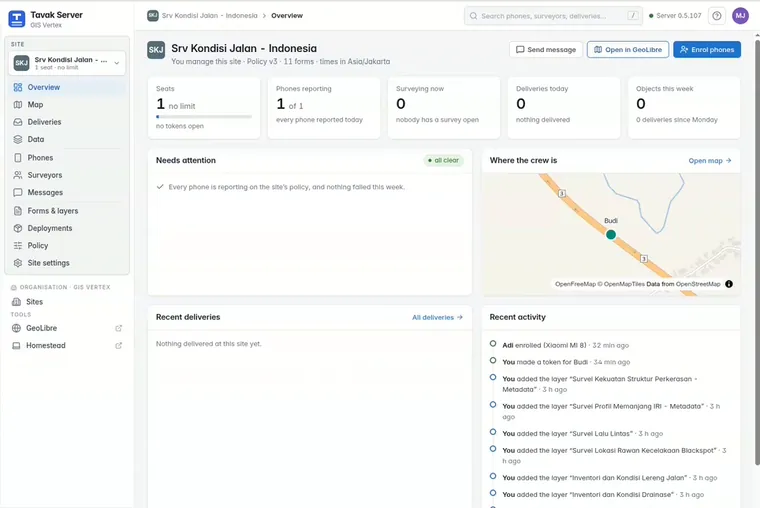Image resolution: width=760 pixels, height=508 pixels.
Task: Click Open in GeoLibre button
Action: 628,49
